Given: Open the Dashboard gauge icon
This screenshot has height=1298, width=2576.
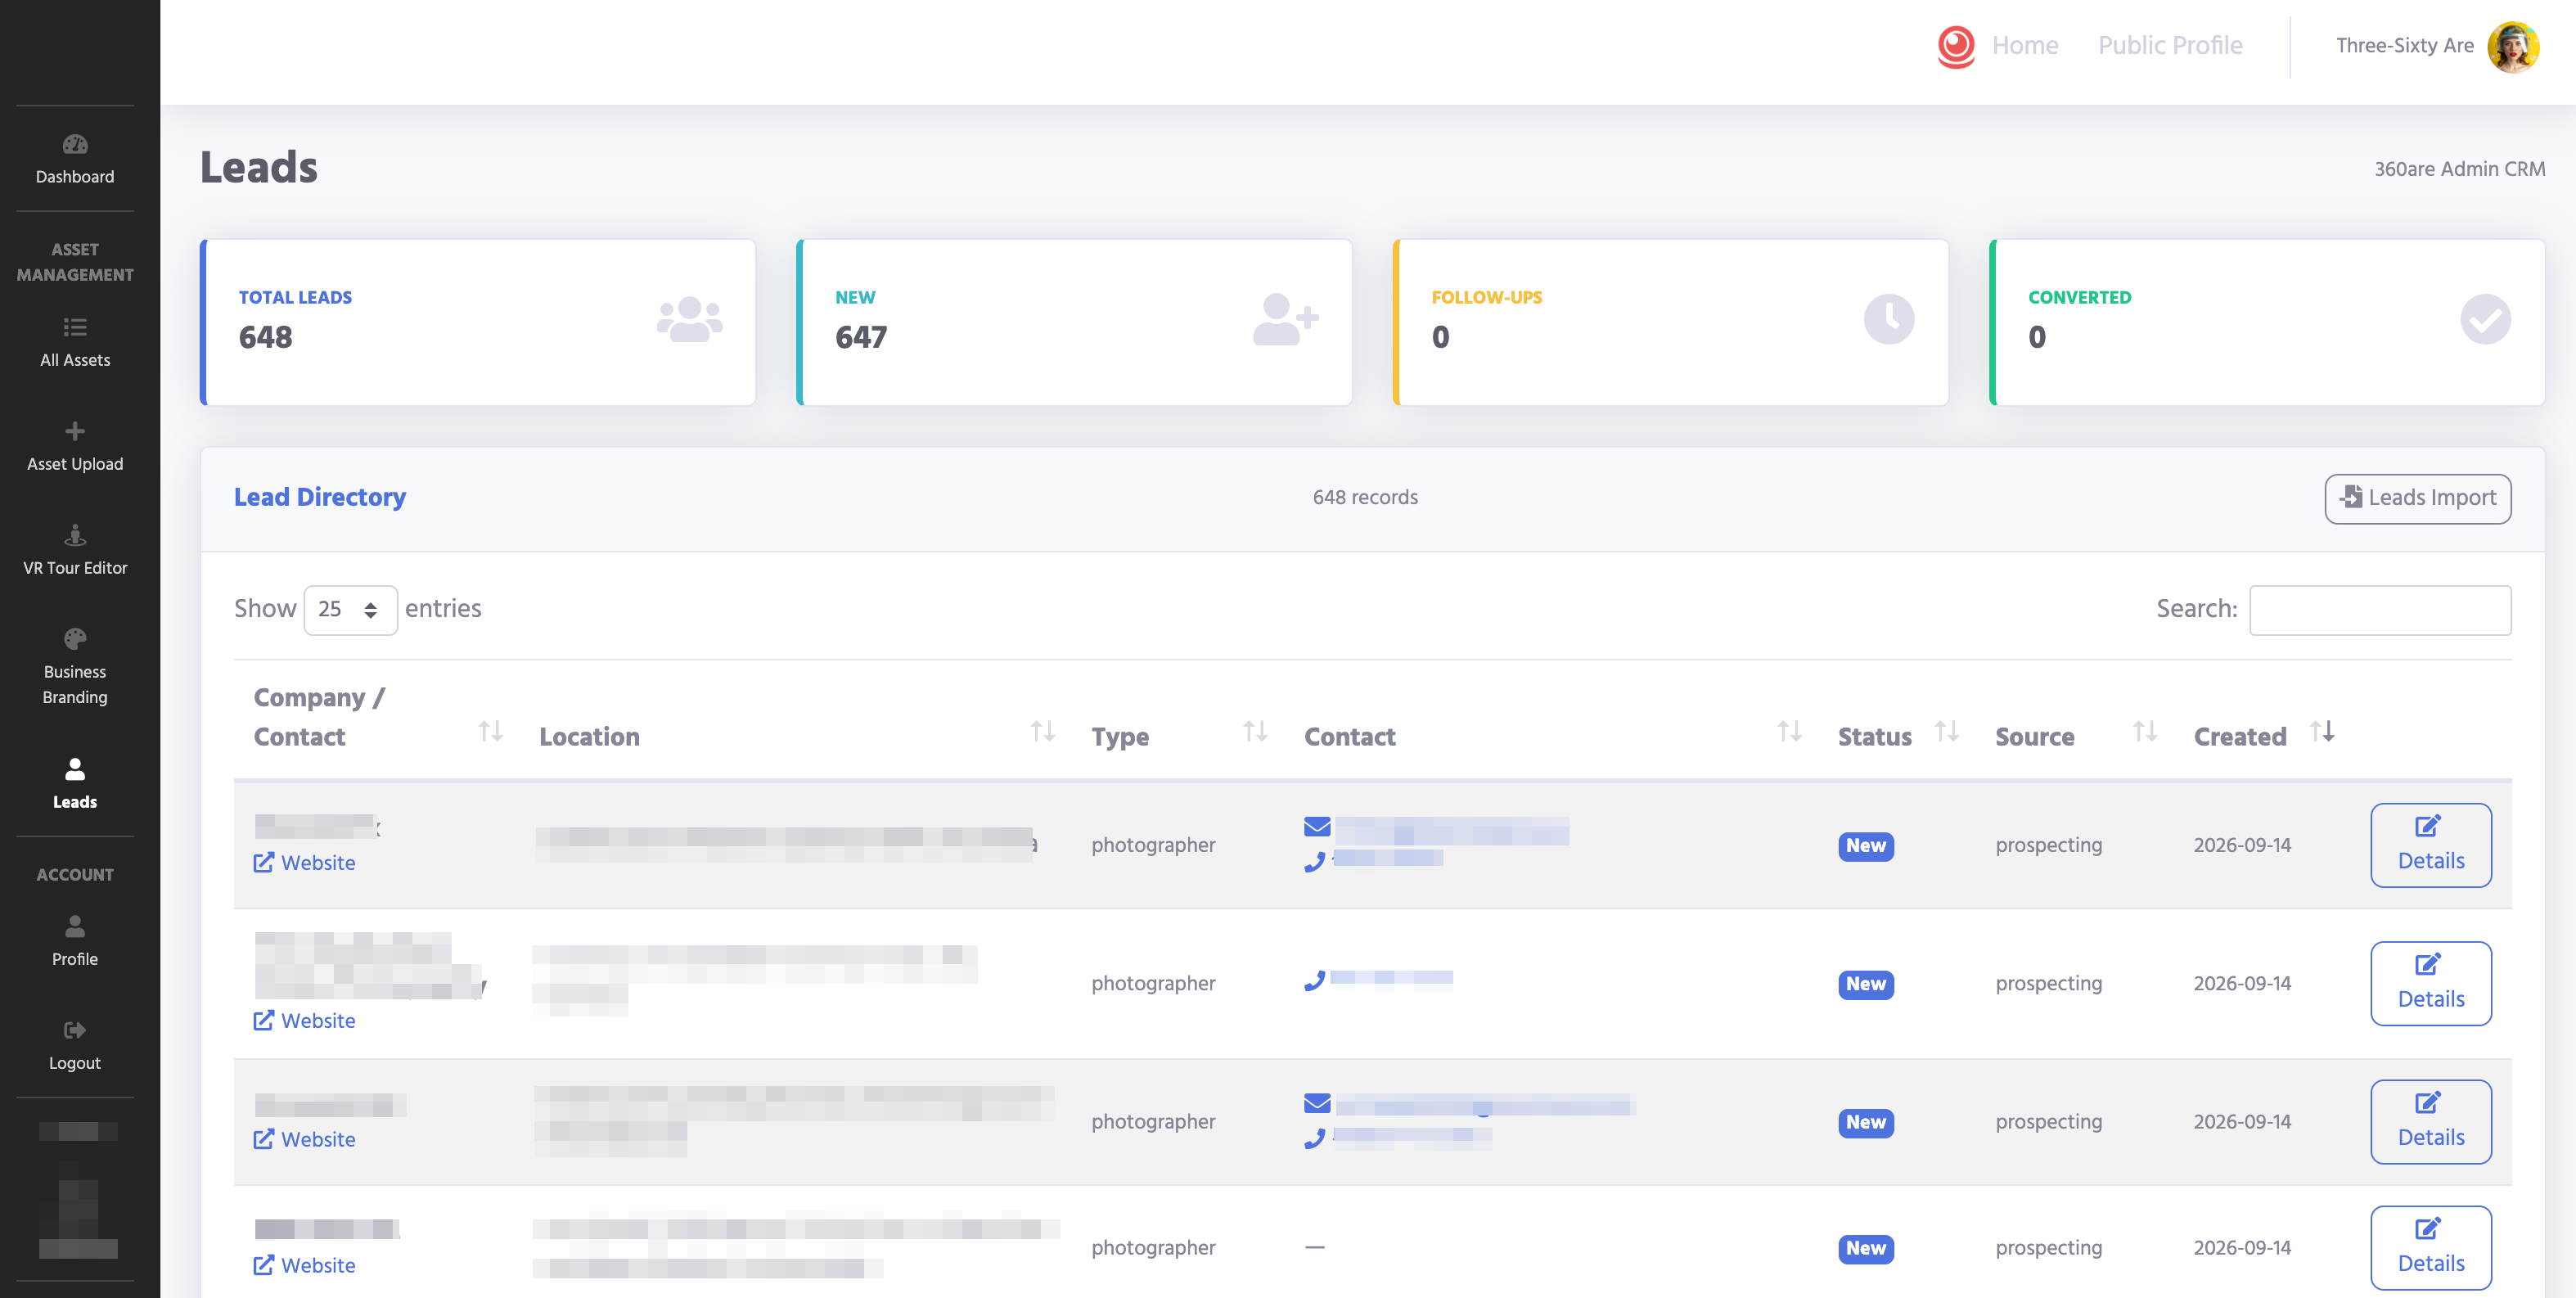Looking at the screenshot, I should [x=75, y=145].
